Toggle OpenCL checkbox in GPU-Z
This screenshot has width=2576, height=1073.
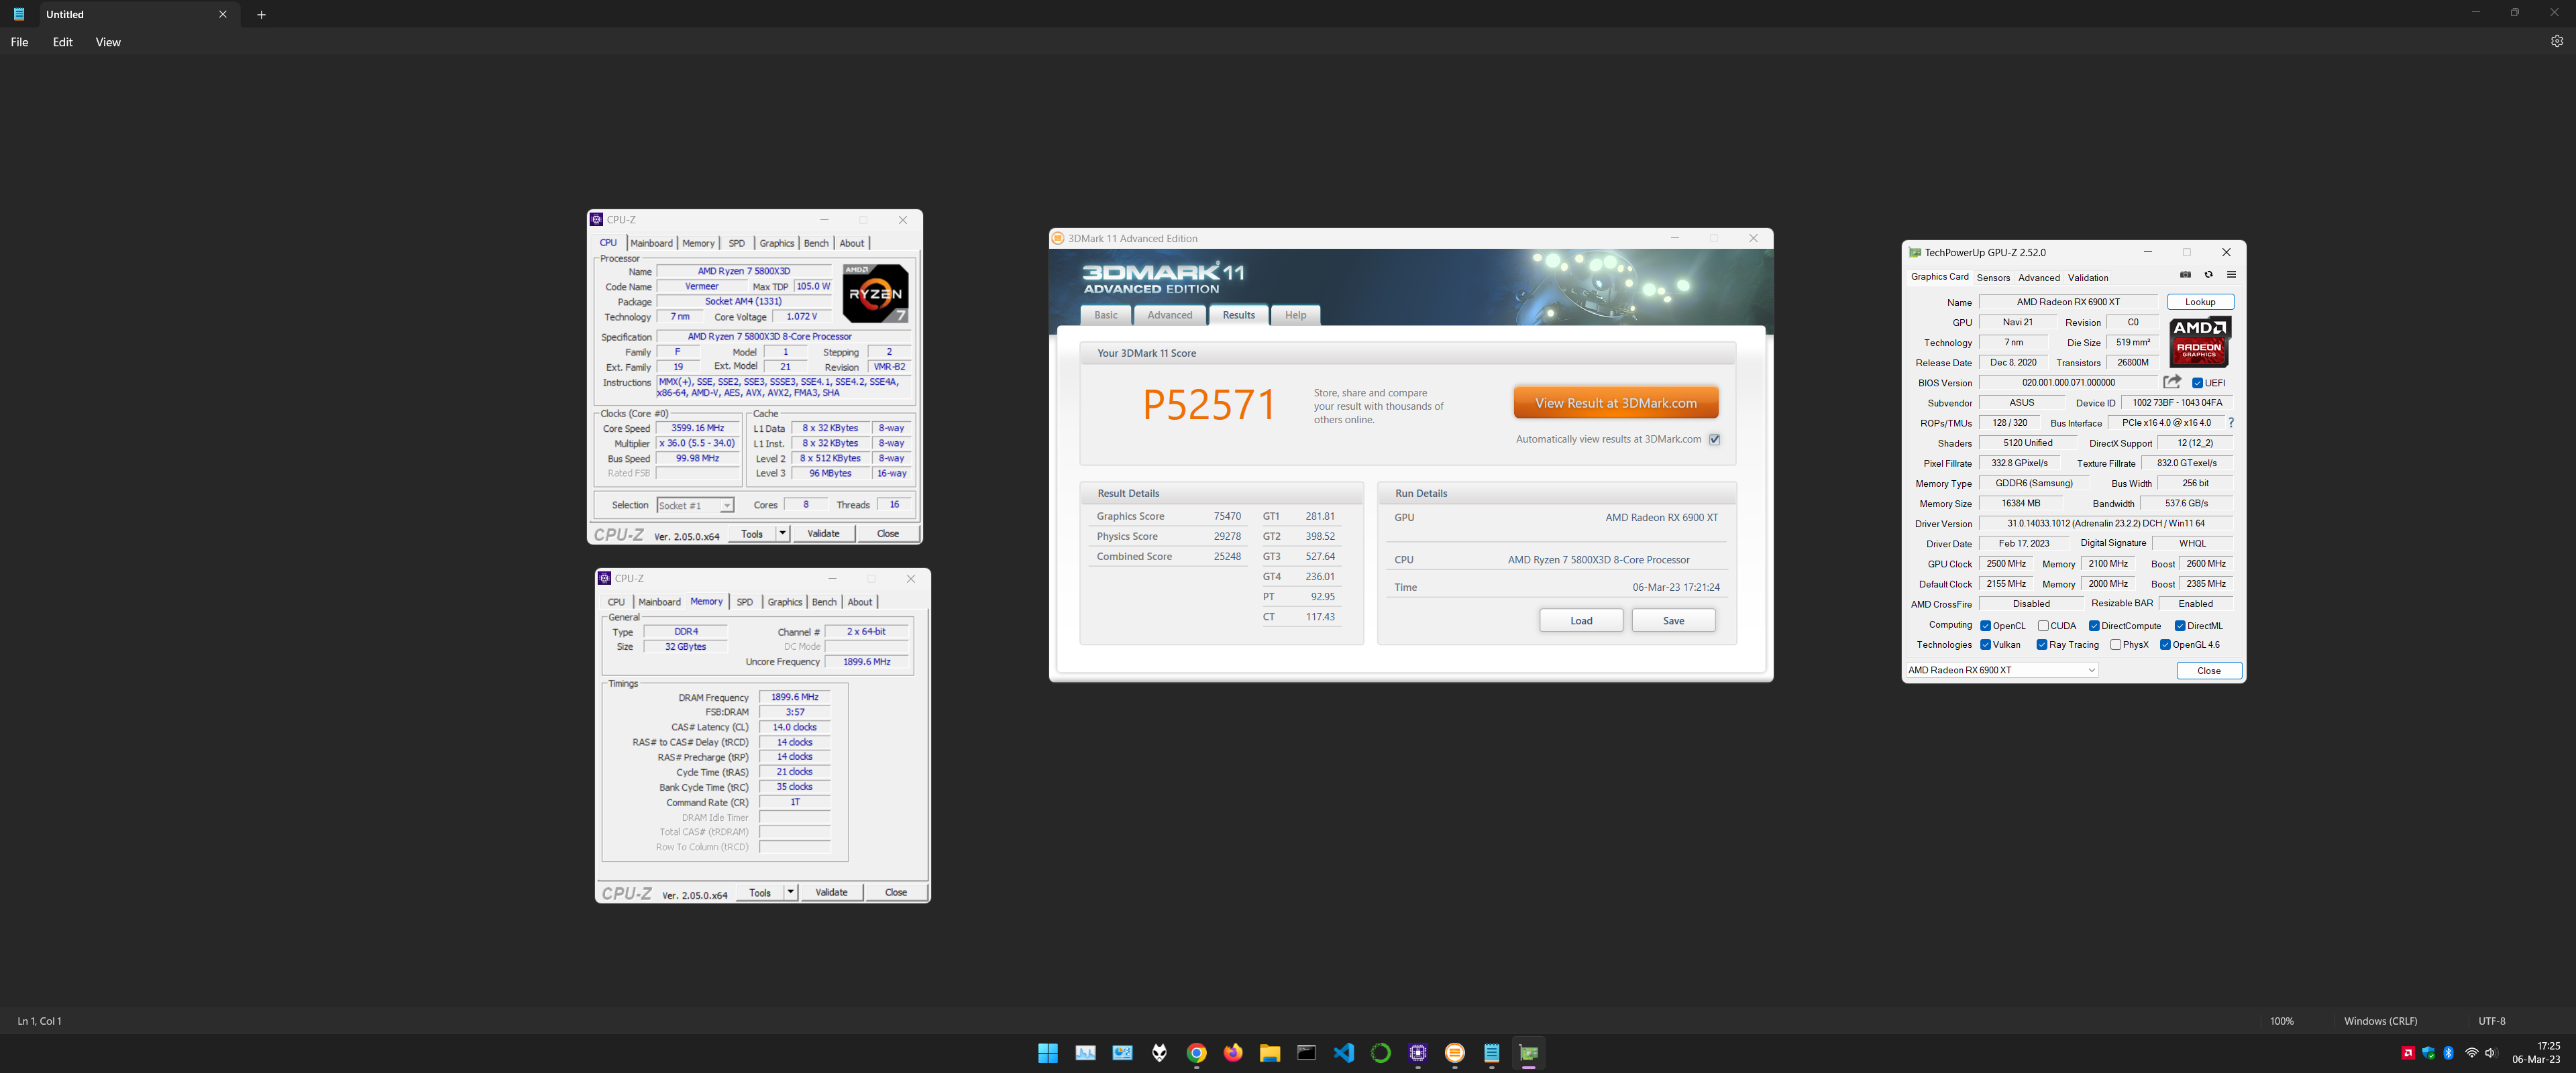pyautogui.click(x=1985, y=626)
